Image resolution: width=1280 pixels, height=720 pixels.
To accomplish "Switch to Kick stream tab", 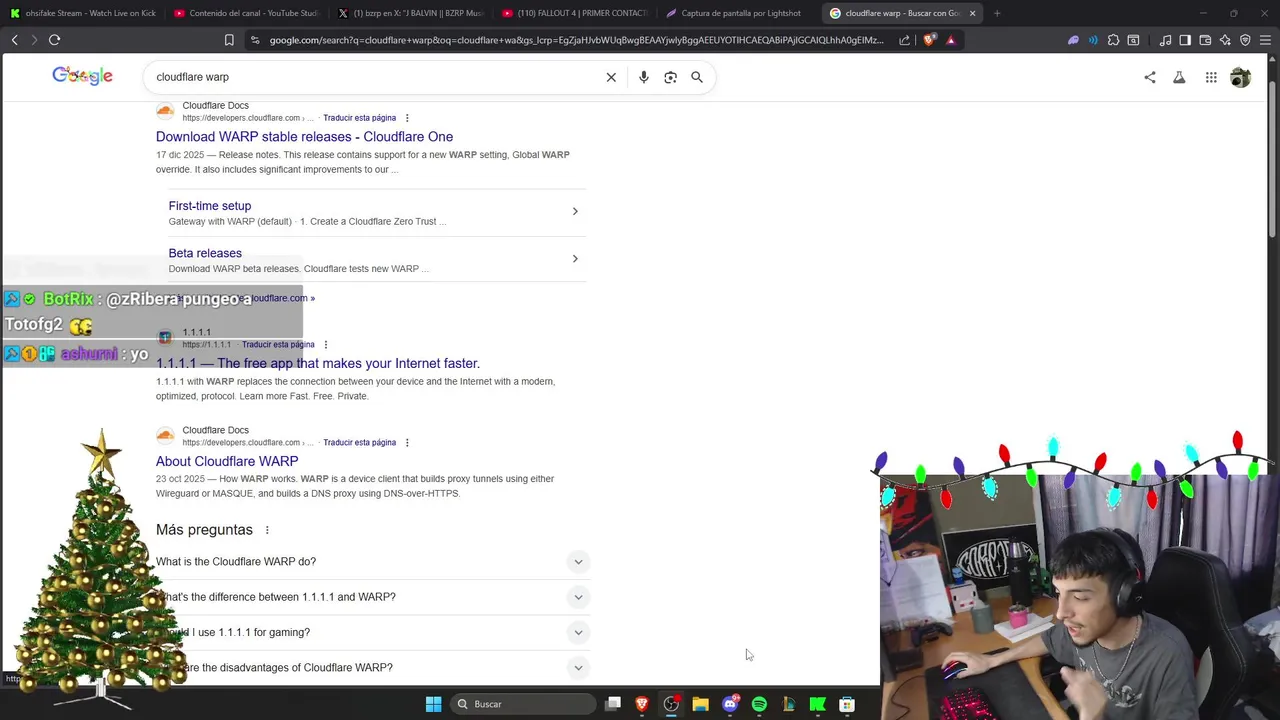I will pyautogui.click(x=83, y=13).
